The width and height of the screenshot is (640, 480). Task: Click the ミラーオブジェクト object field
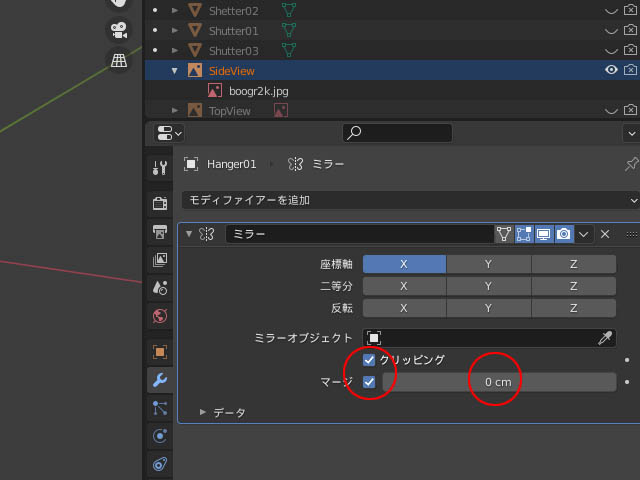(489, 338)
